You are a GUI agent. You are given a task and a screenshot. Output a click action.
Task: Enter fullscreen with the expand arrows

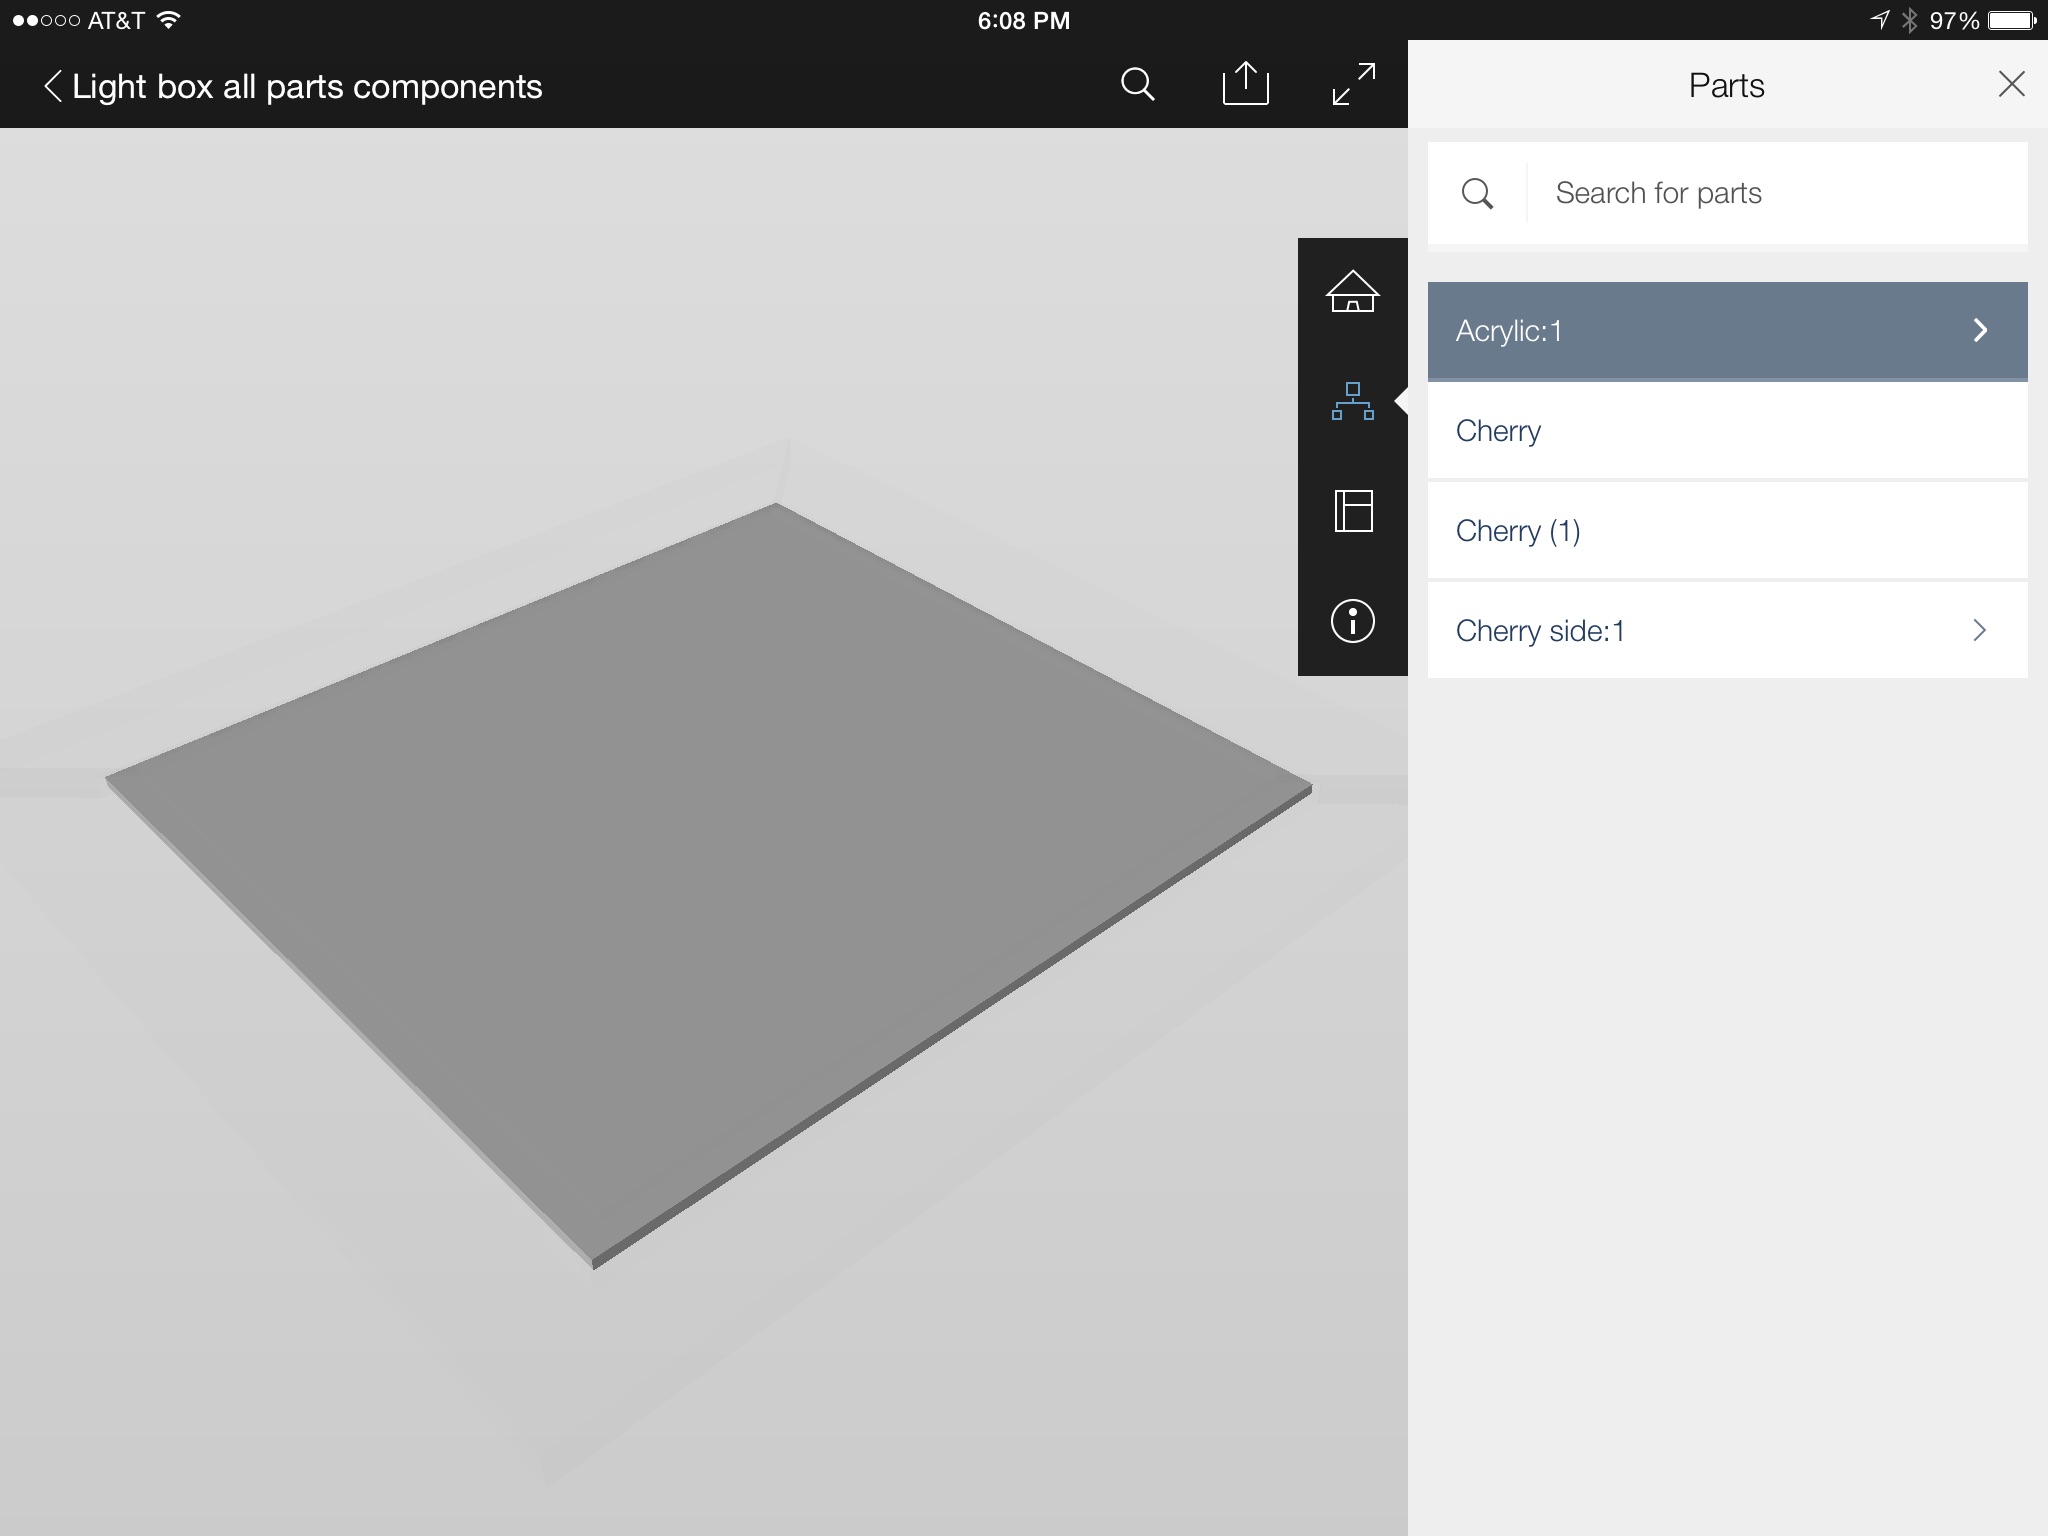1354,84
